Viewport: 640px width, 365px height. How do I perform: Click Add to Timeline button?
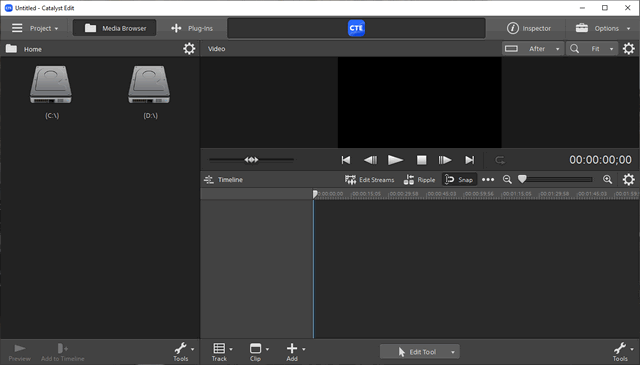[x=62, y=353]
